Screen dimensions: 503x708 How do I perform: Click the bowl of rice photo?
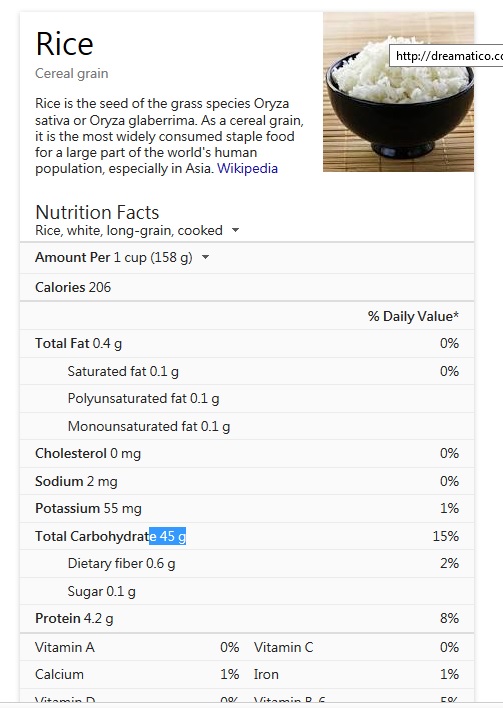coord(398,92)
